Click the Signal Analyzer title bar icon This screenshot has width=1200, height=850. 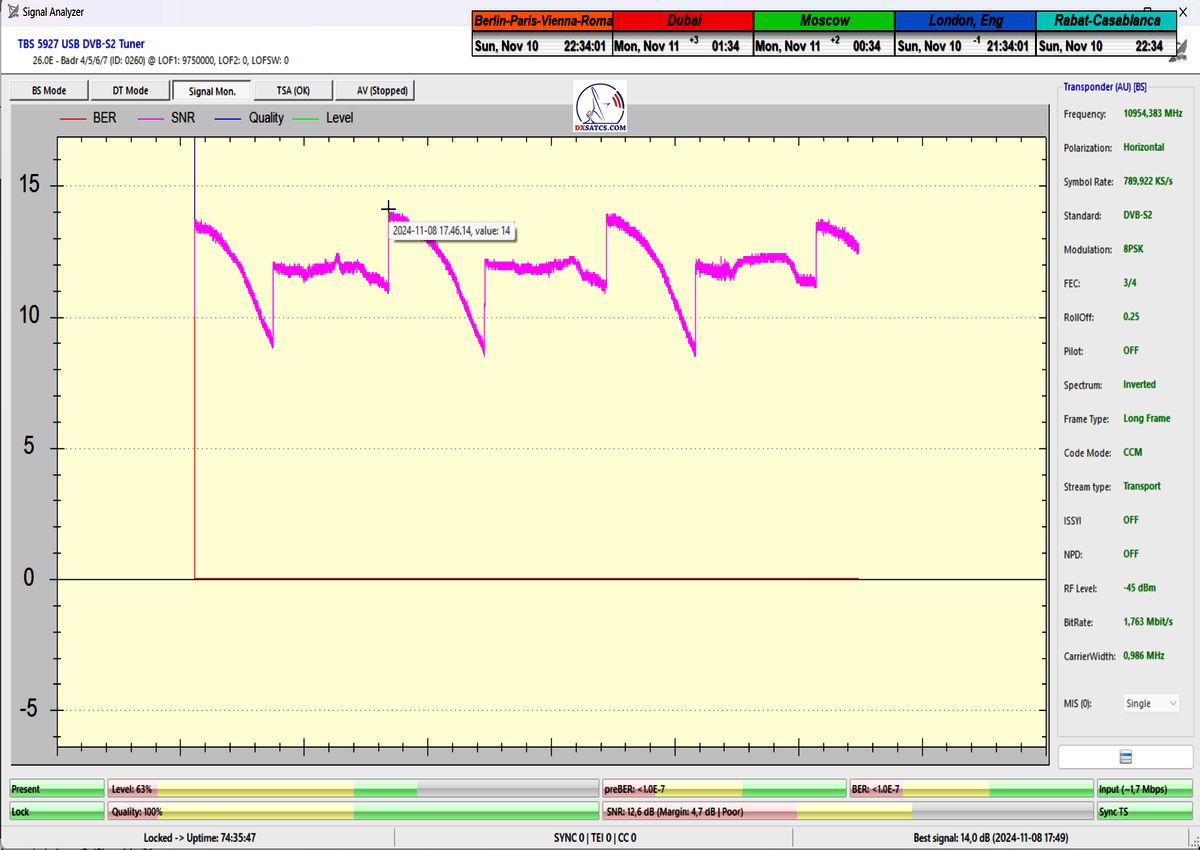11,12
